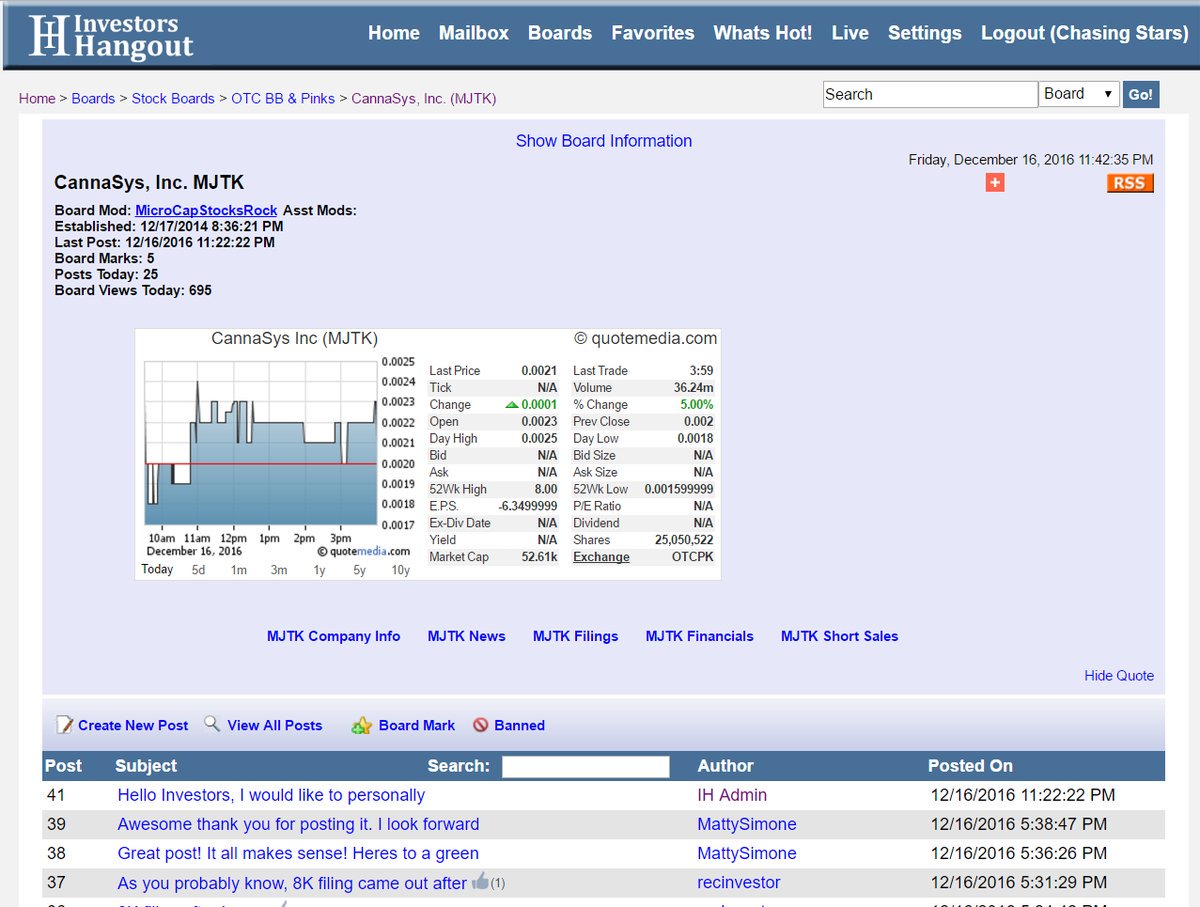
Task: Click the top Search input field
Action: [930, 94]
